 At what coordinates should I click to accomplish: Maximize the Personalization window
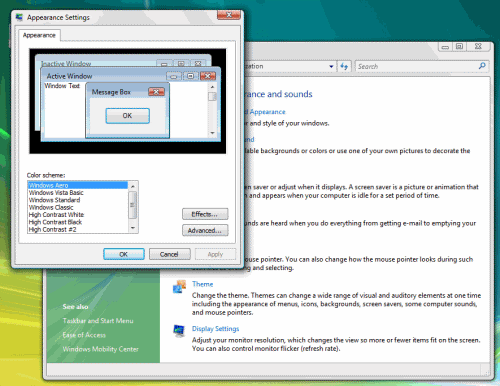(459, 47)
